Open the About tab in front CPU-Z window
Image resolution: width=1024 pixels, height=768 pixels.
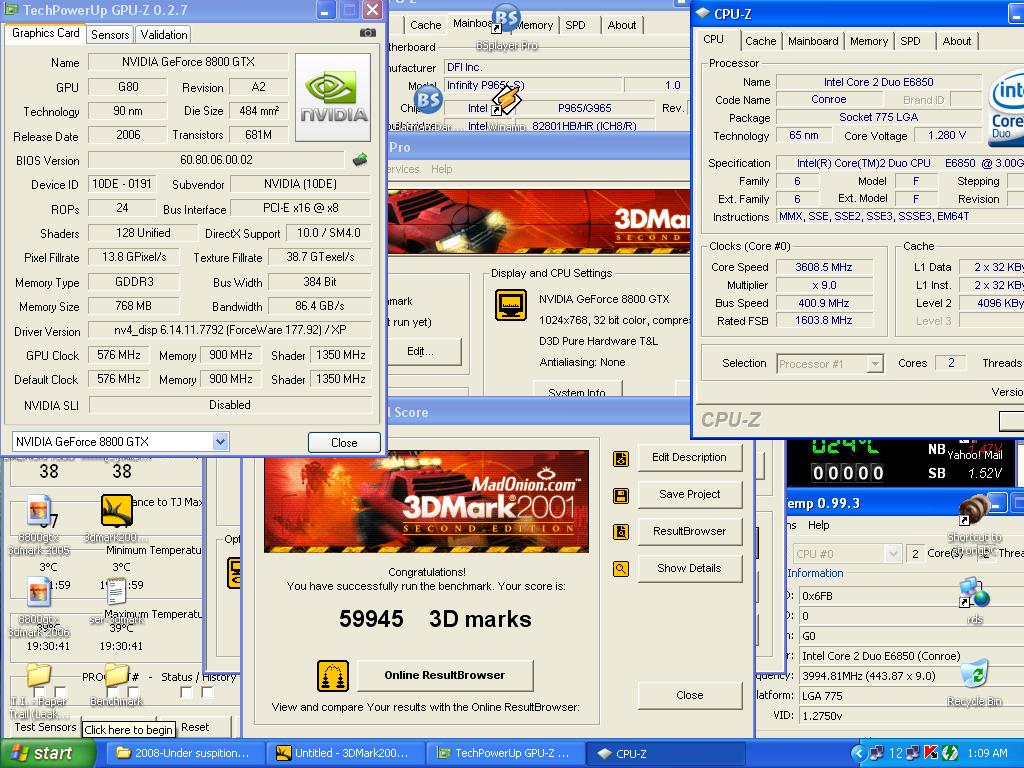tap(957, 41)
